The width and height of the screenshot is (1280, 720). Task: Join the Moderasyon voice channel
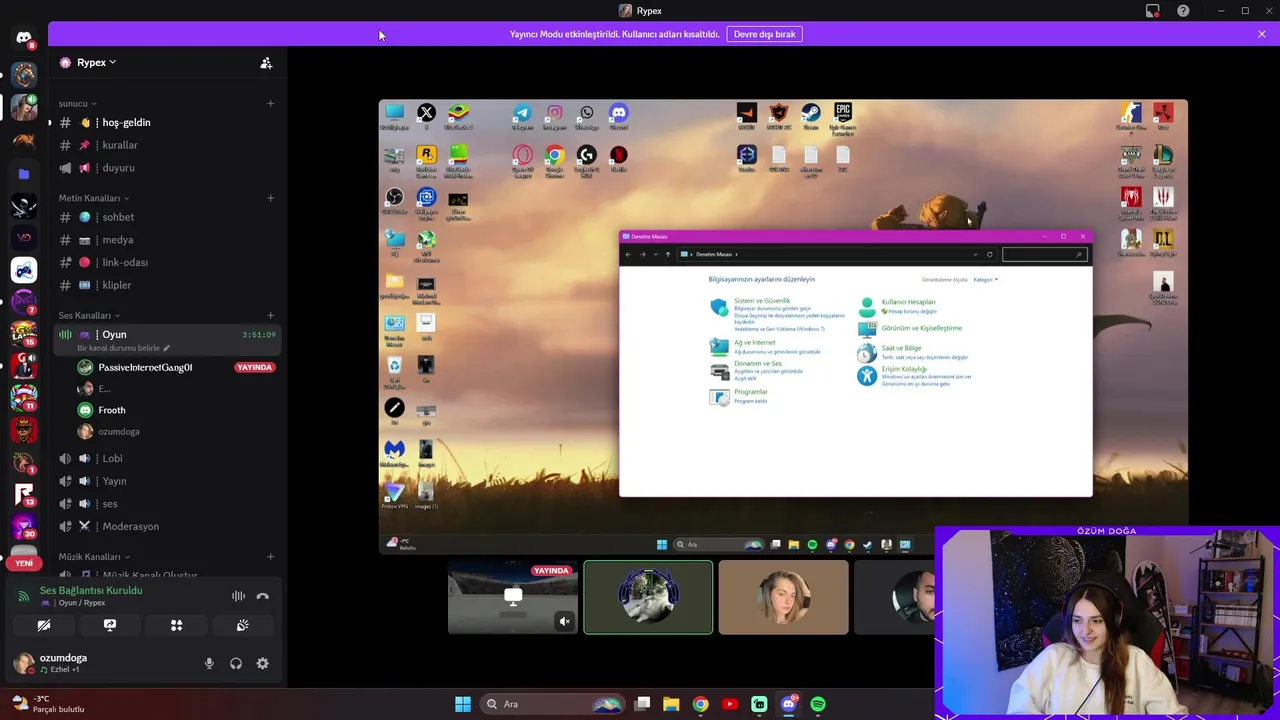pyautogui.click(x=166, y=526)
